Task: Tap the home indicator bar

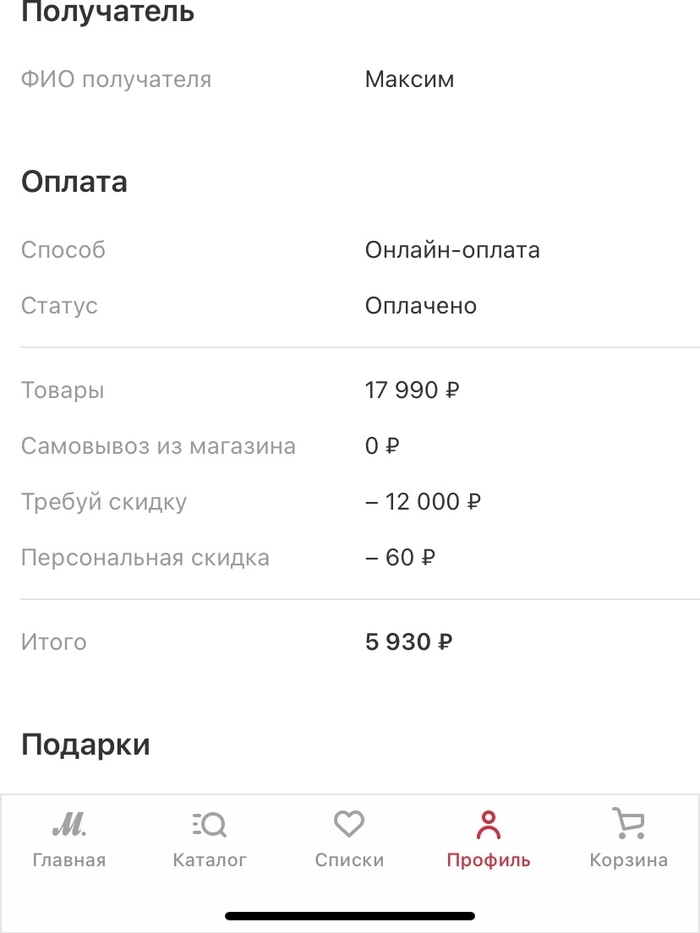Action: pos(350,915)
